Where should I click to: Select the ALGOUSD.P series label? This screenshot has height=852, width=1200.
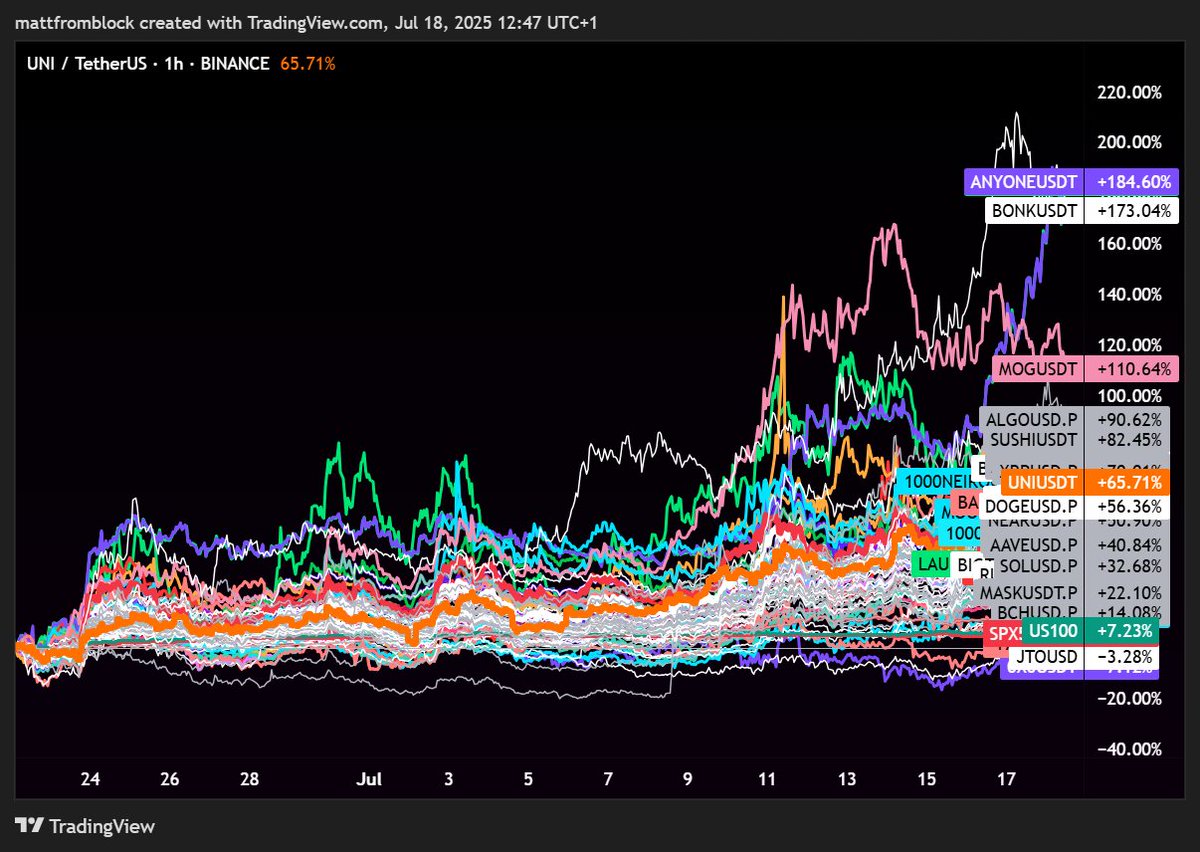tap(1032, 420)
